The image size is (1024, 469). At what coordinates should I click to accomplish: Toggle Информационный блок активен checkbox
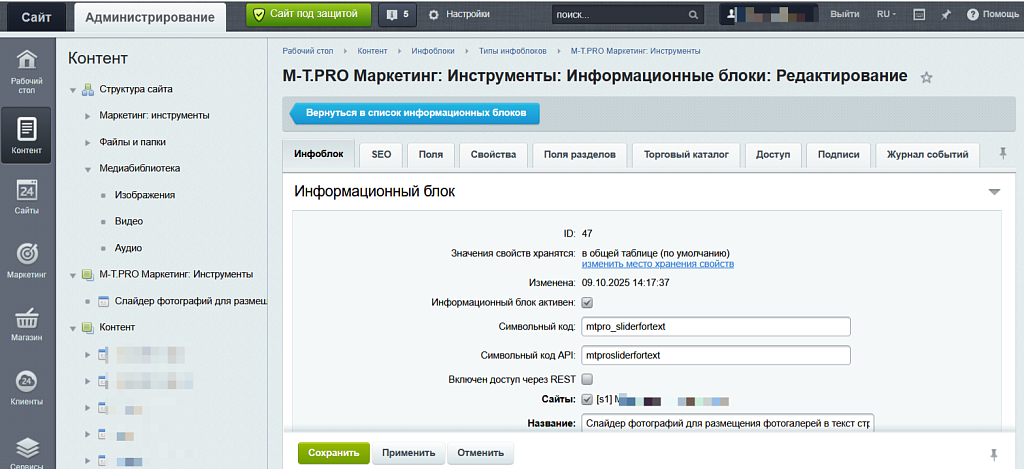click(x=587, y=302)
